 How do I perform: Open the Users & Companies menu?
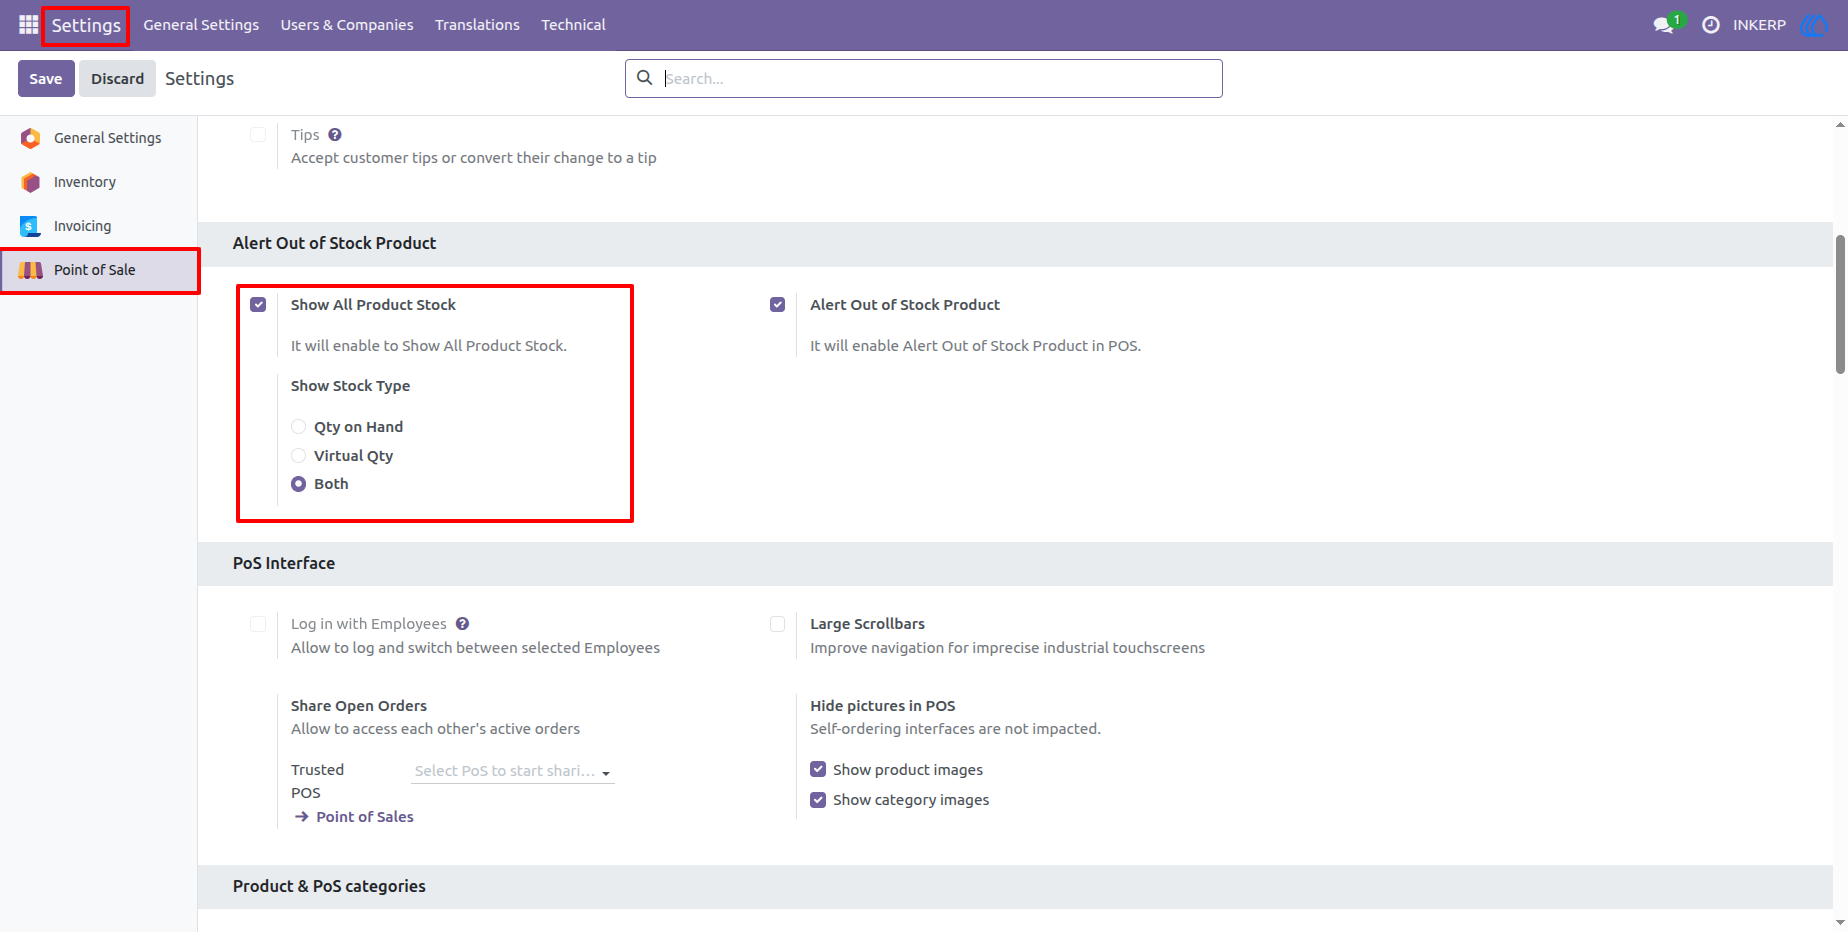tap(347, 25)
